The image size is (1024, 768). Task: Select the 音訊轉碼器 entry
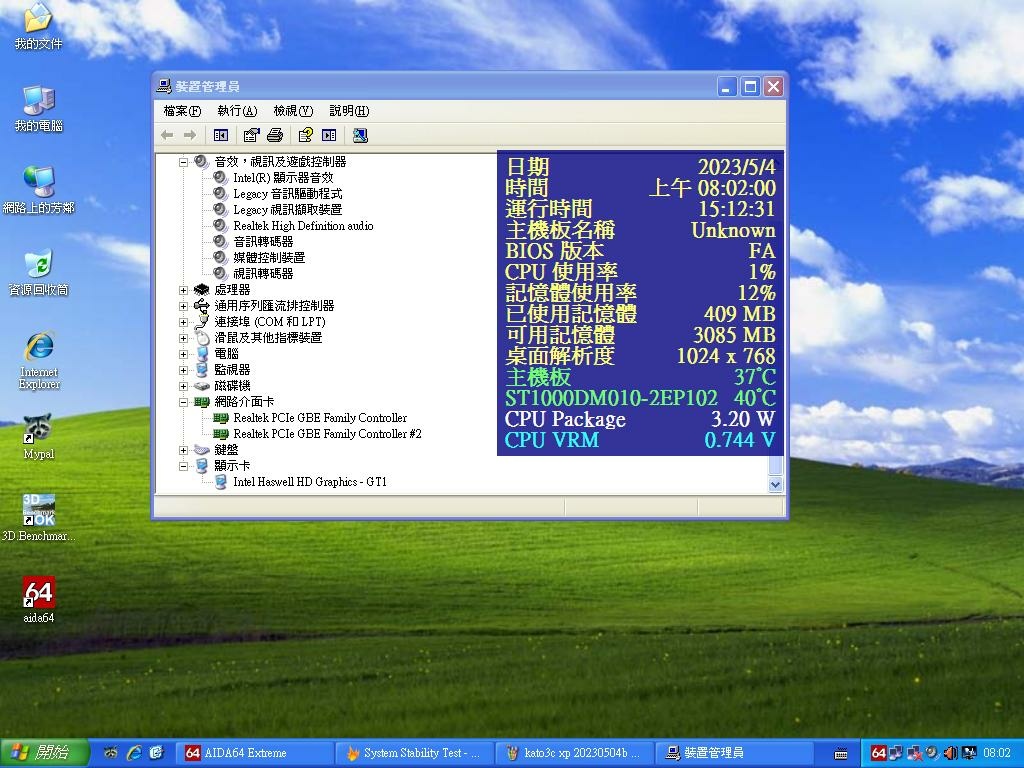263,242
